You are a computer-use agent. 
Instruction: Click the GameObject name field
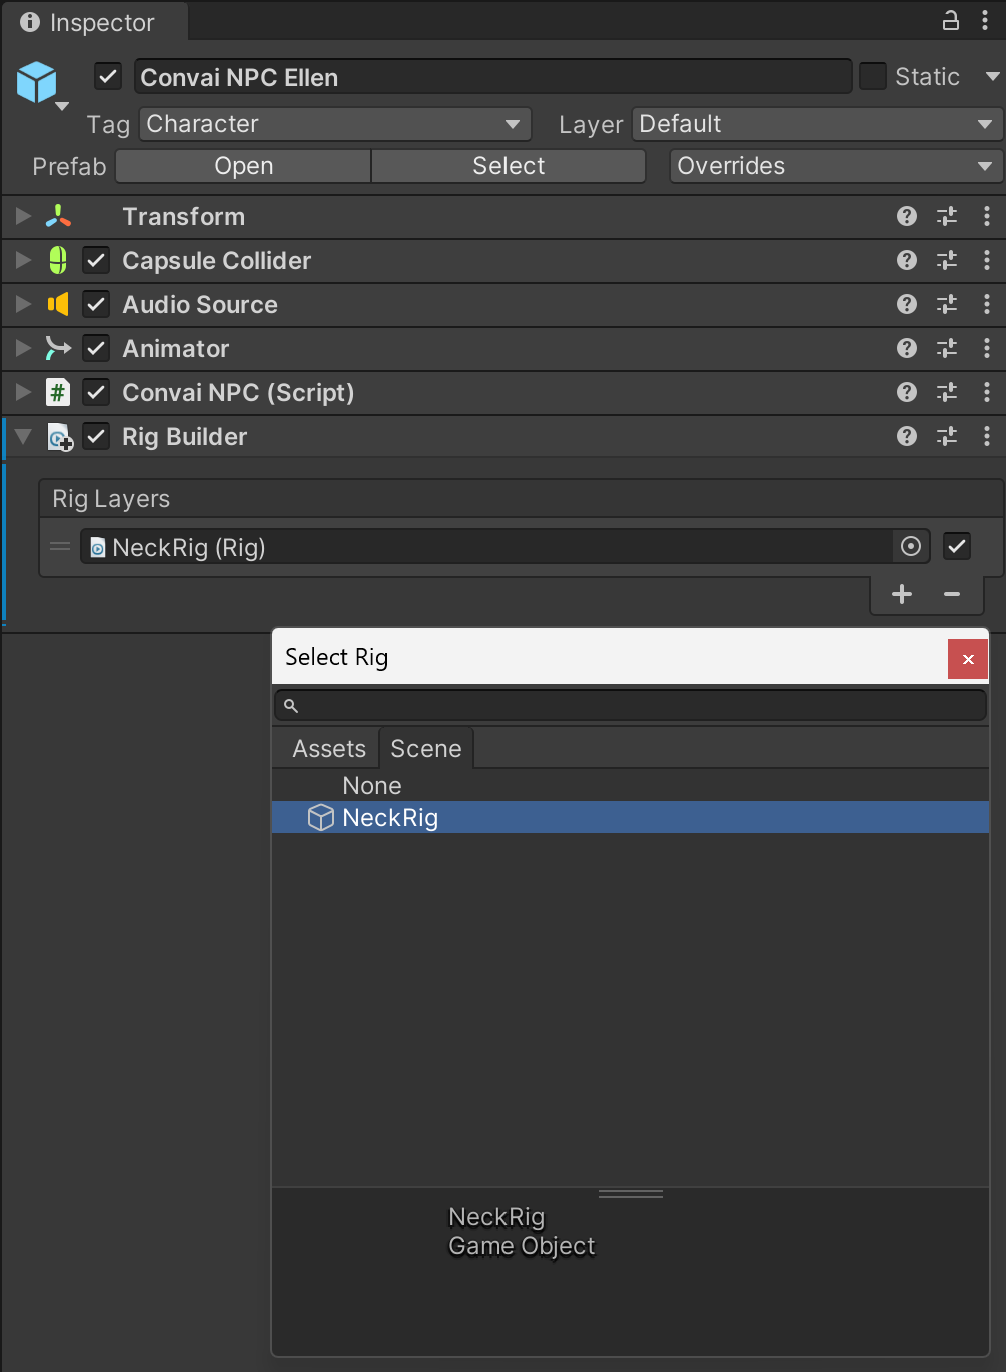tap(493, 77)
